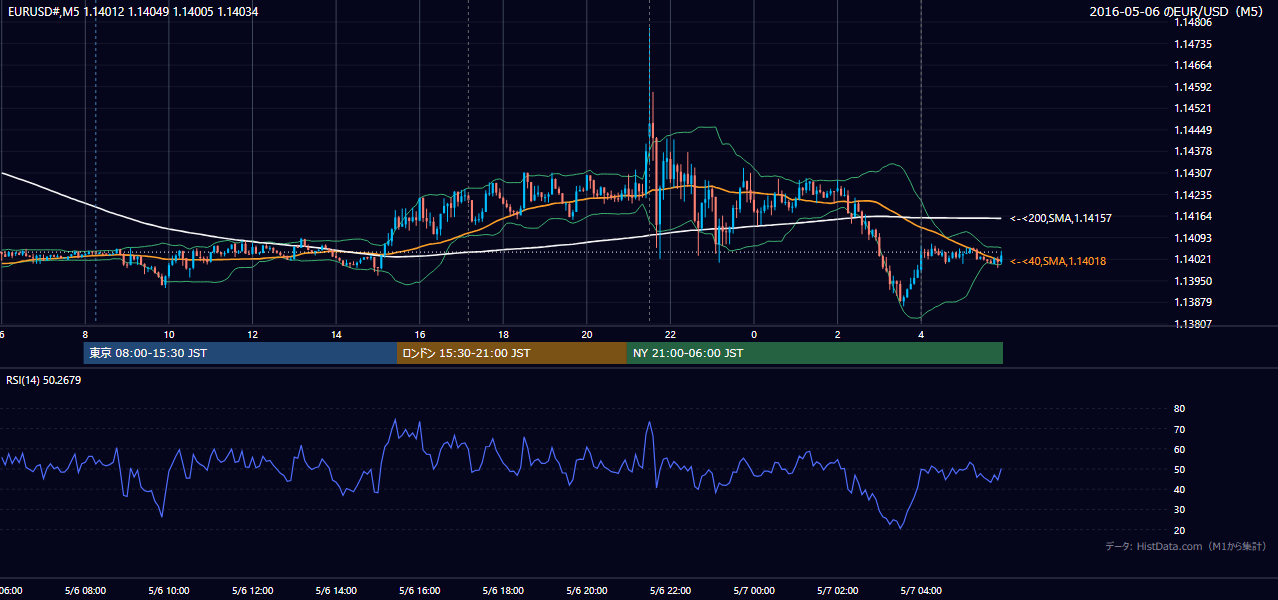Screen dimensions: 1278x600
Task: Click hour 22 on the price chart time axis
Action: click(670, 334)
